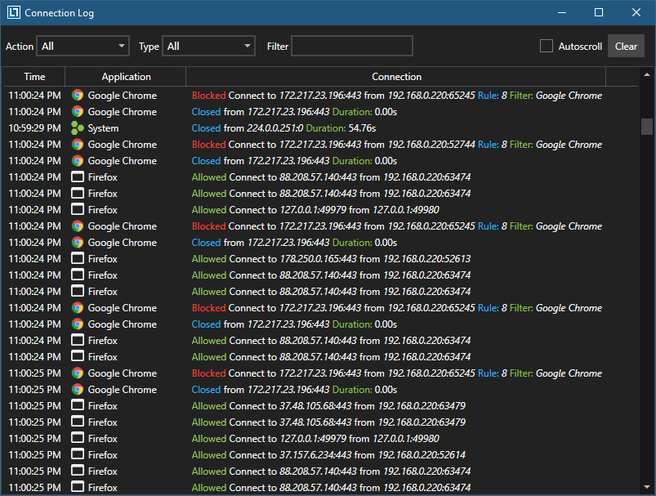Click the Firefox icon in the 178.250.0.165:443 row
656x496 pixels.
(x=77, y=259)
